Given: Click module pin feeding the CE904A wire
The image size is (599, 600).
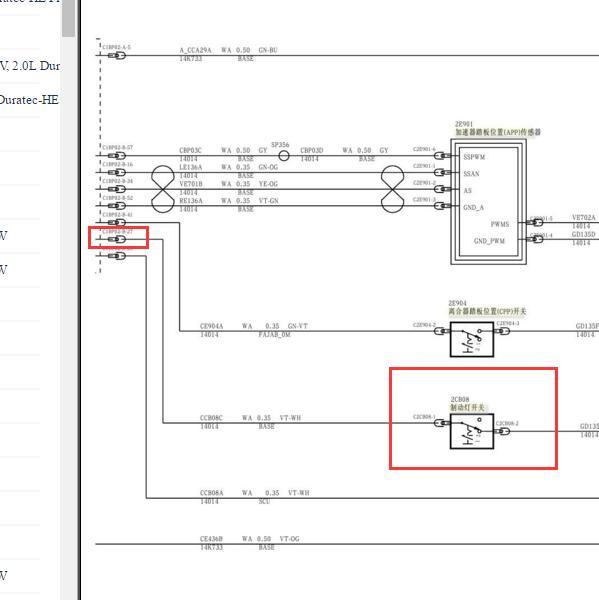Looking at the screenshot, I should (117, 222).
